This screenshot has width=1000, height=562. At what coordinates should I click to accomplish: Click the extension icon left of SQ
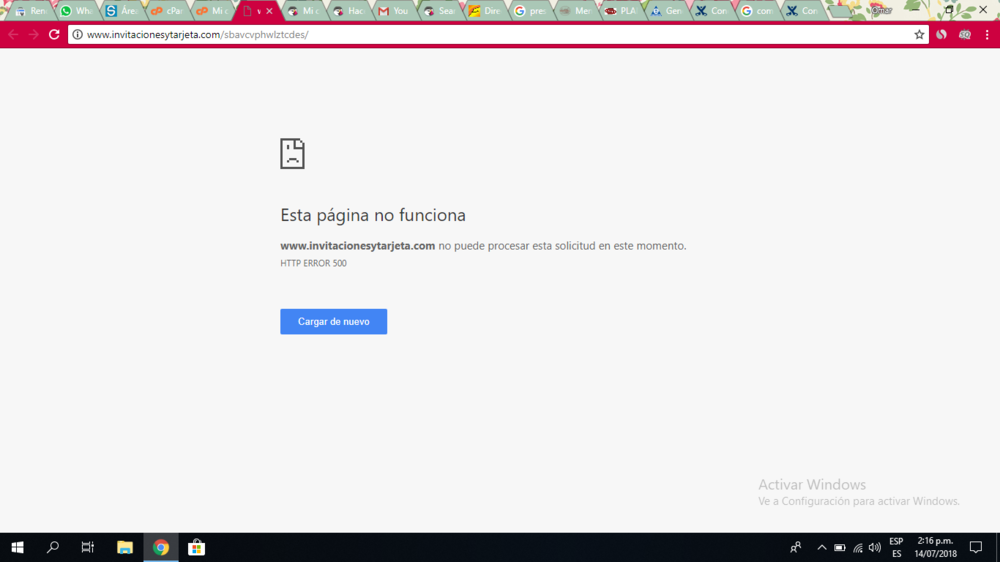click(941, 34)
